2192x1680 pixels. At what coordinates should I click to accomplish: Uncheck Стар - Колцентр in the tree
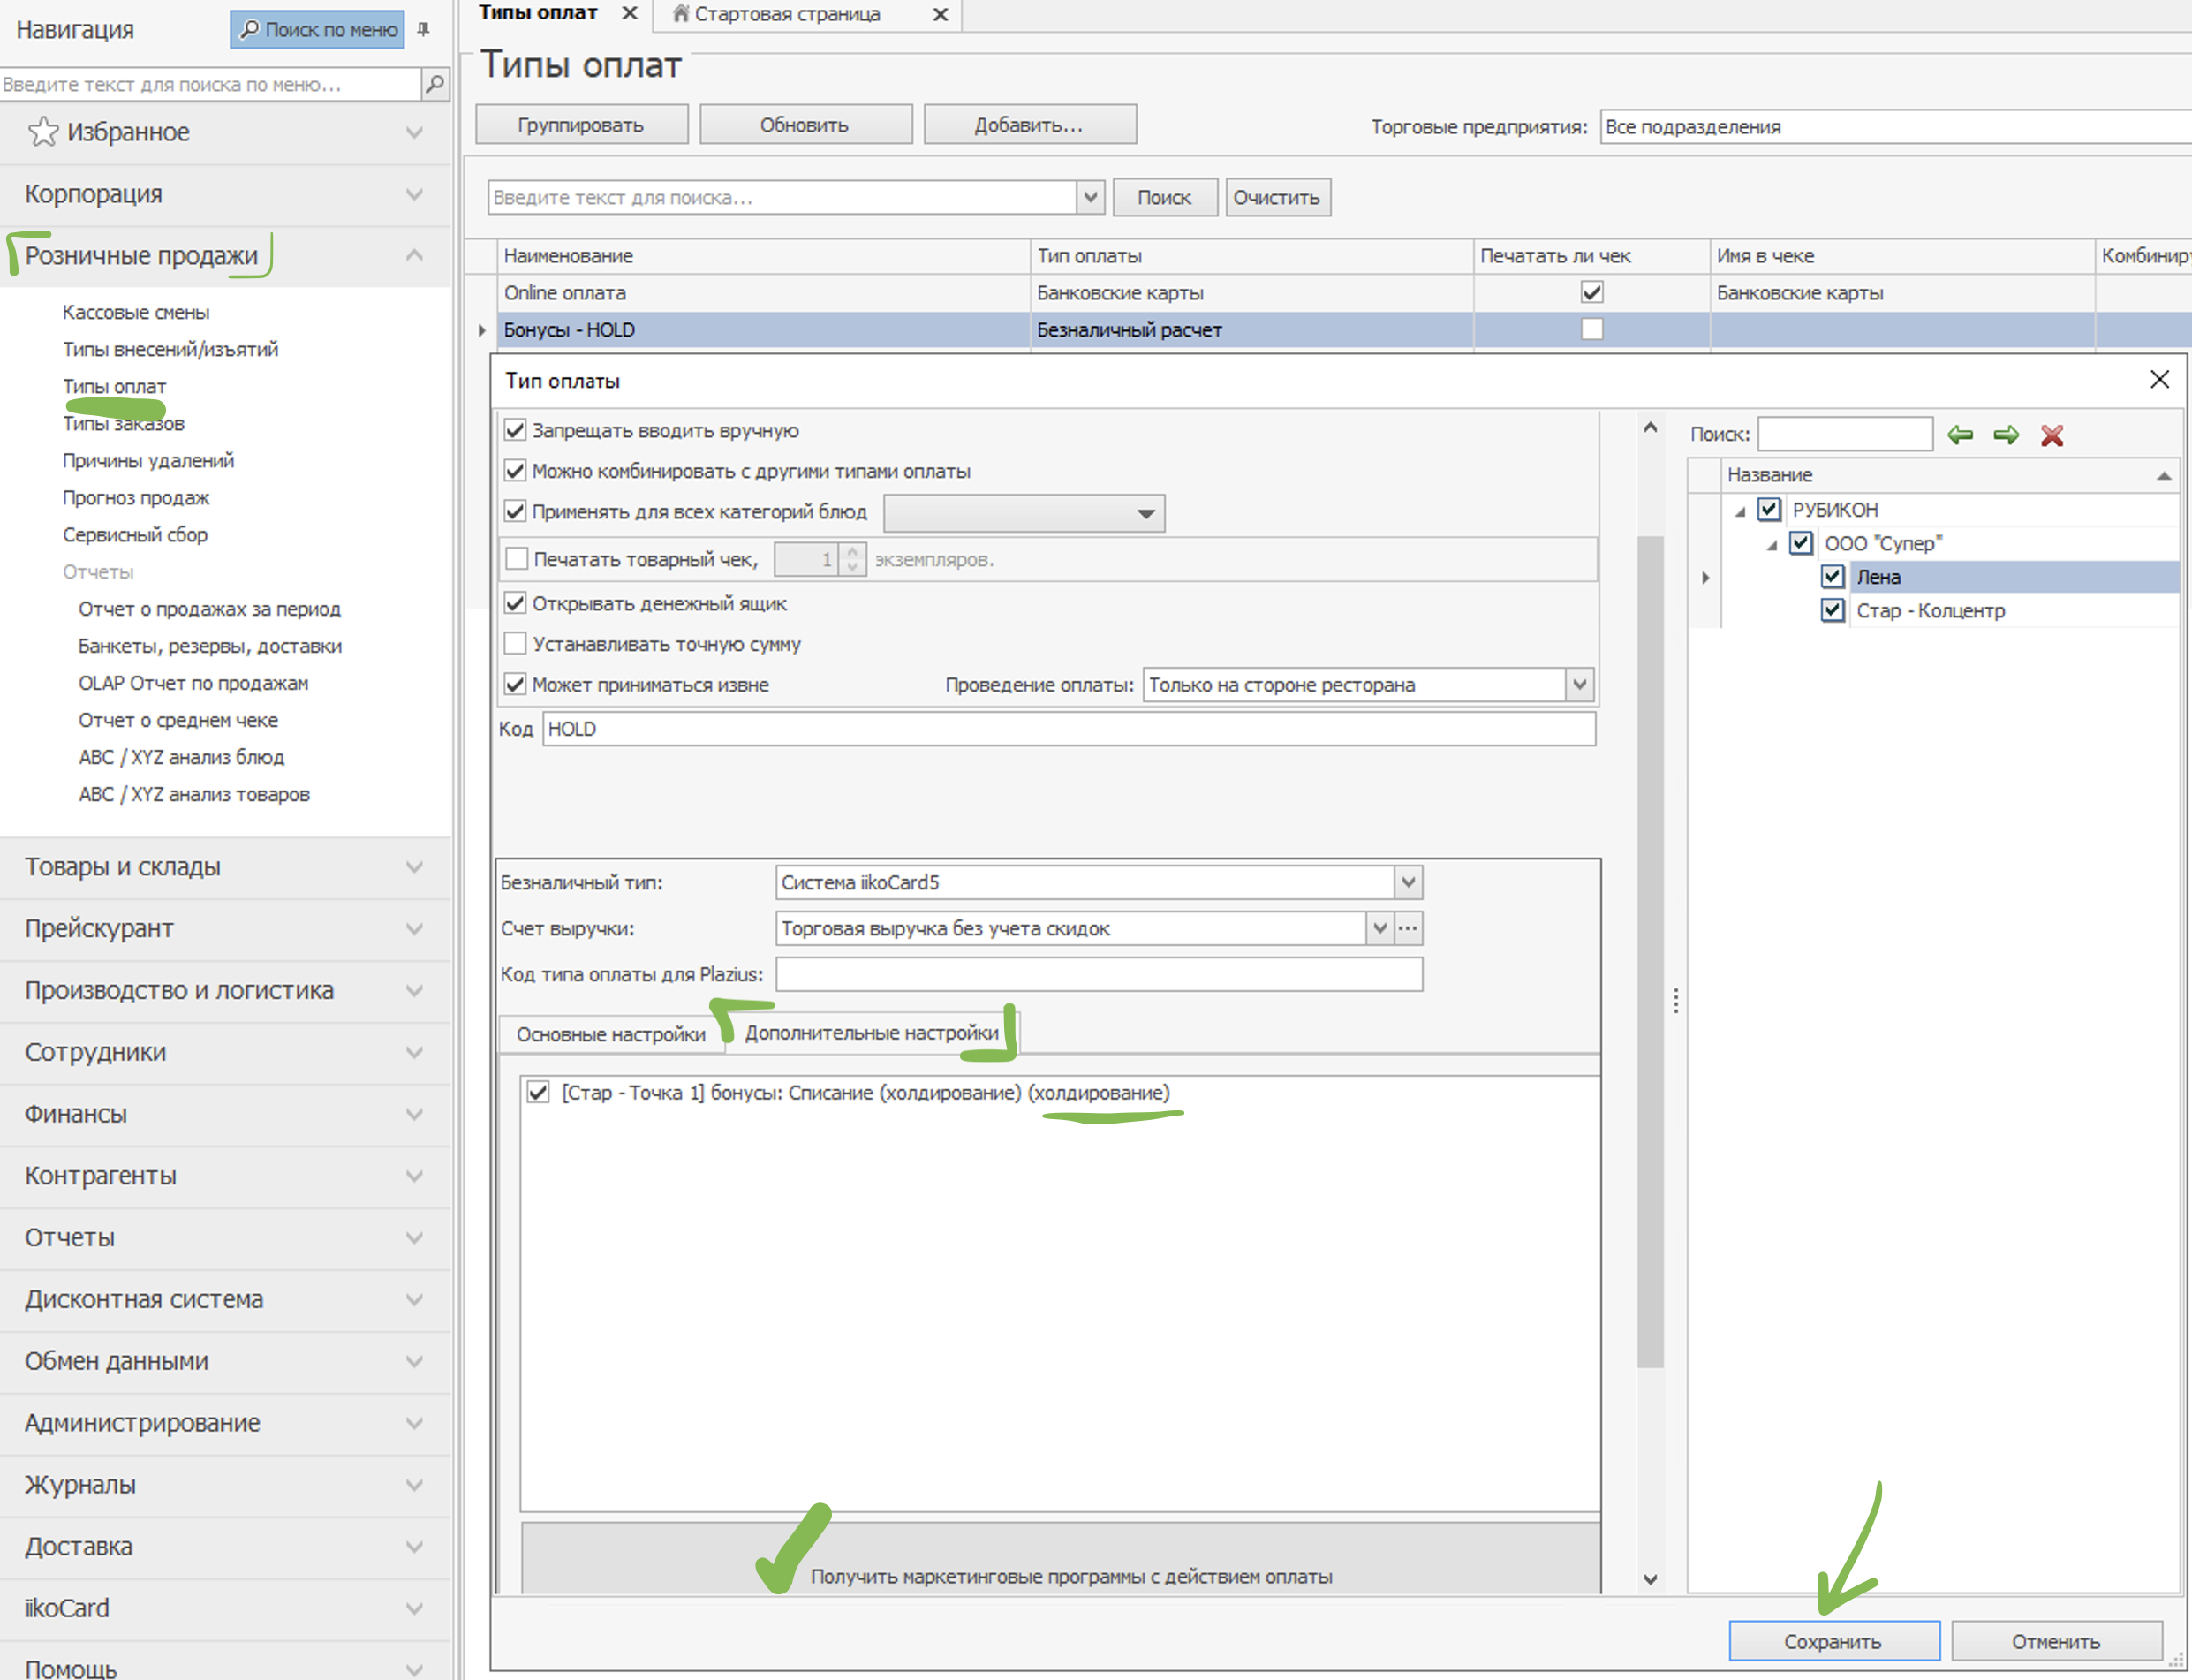coord(1832,610)
